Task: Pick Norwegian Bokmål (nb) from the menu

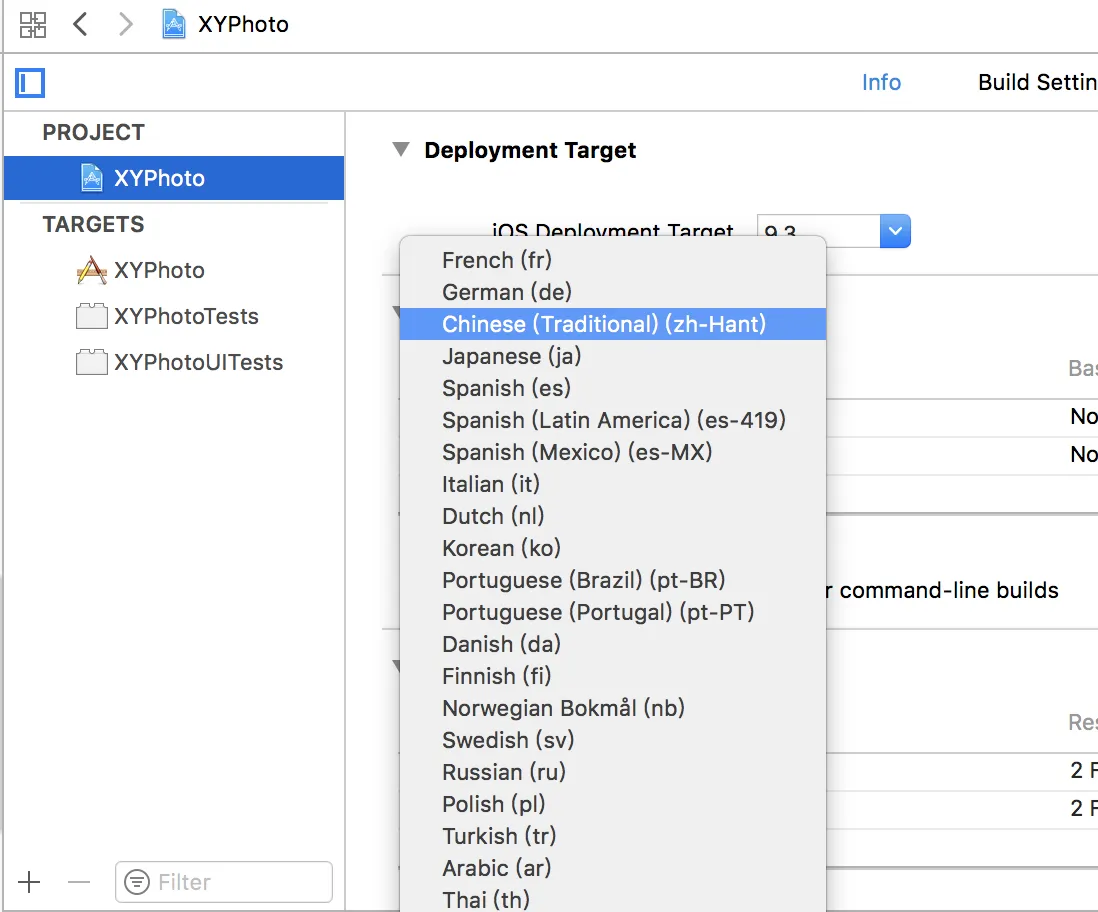Action: 563,708
